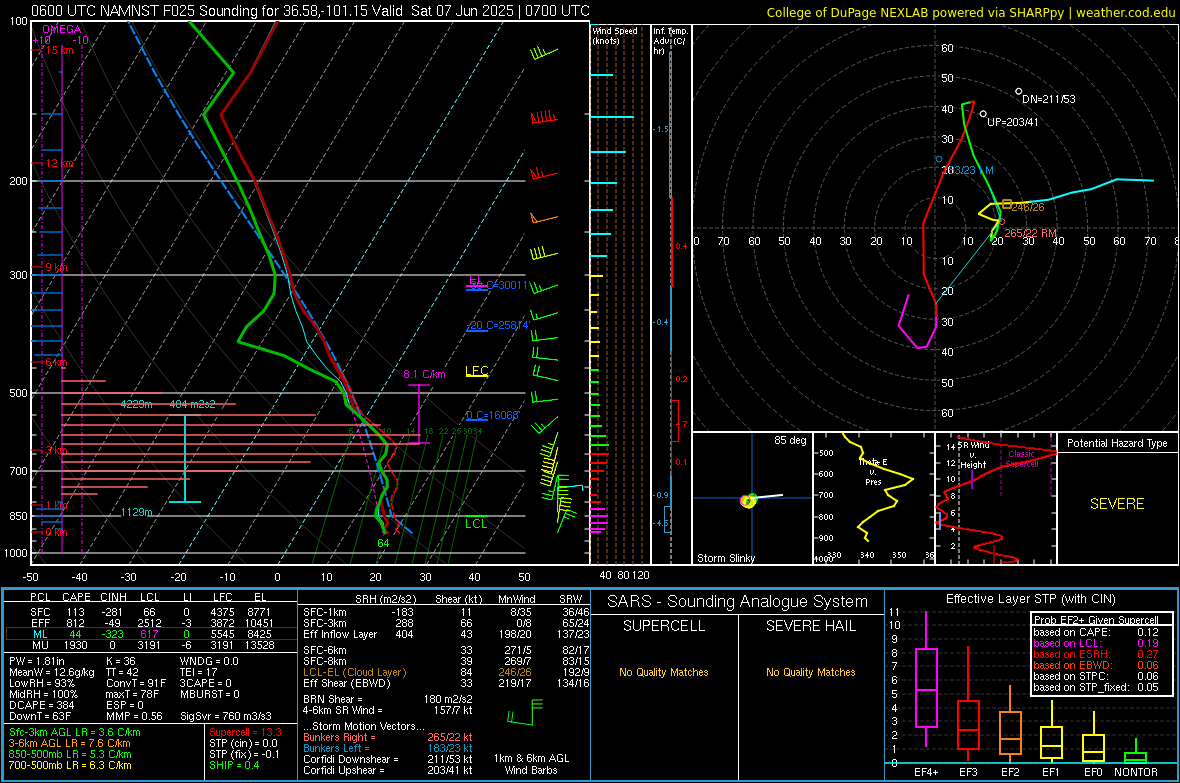This screenshot has height=783, width=1180.
Task: Click the '404 m2s2' helicity label
Action: point(193,404)
